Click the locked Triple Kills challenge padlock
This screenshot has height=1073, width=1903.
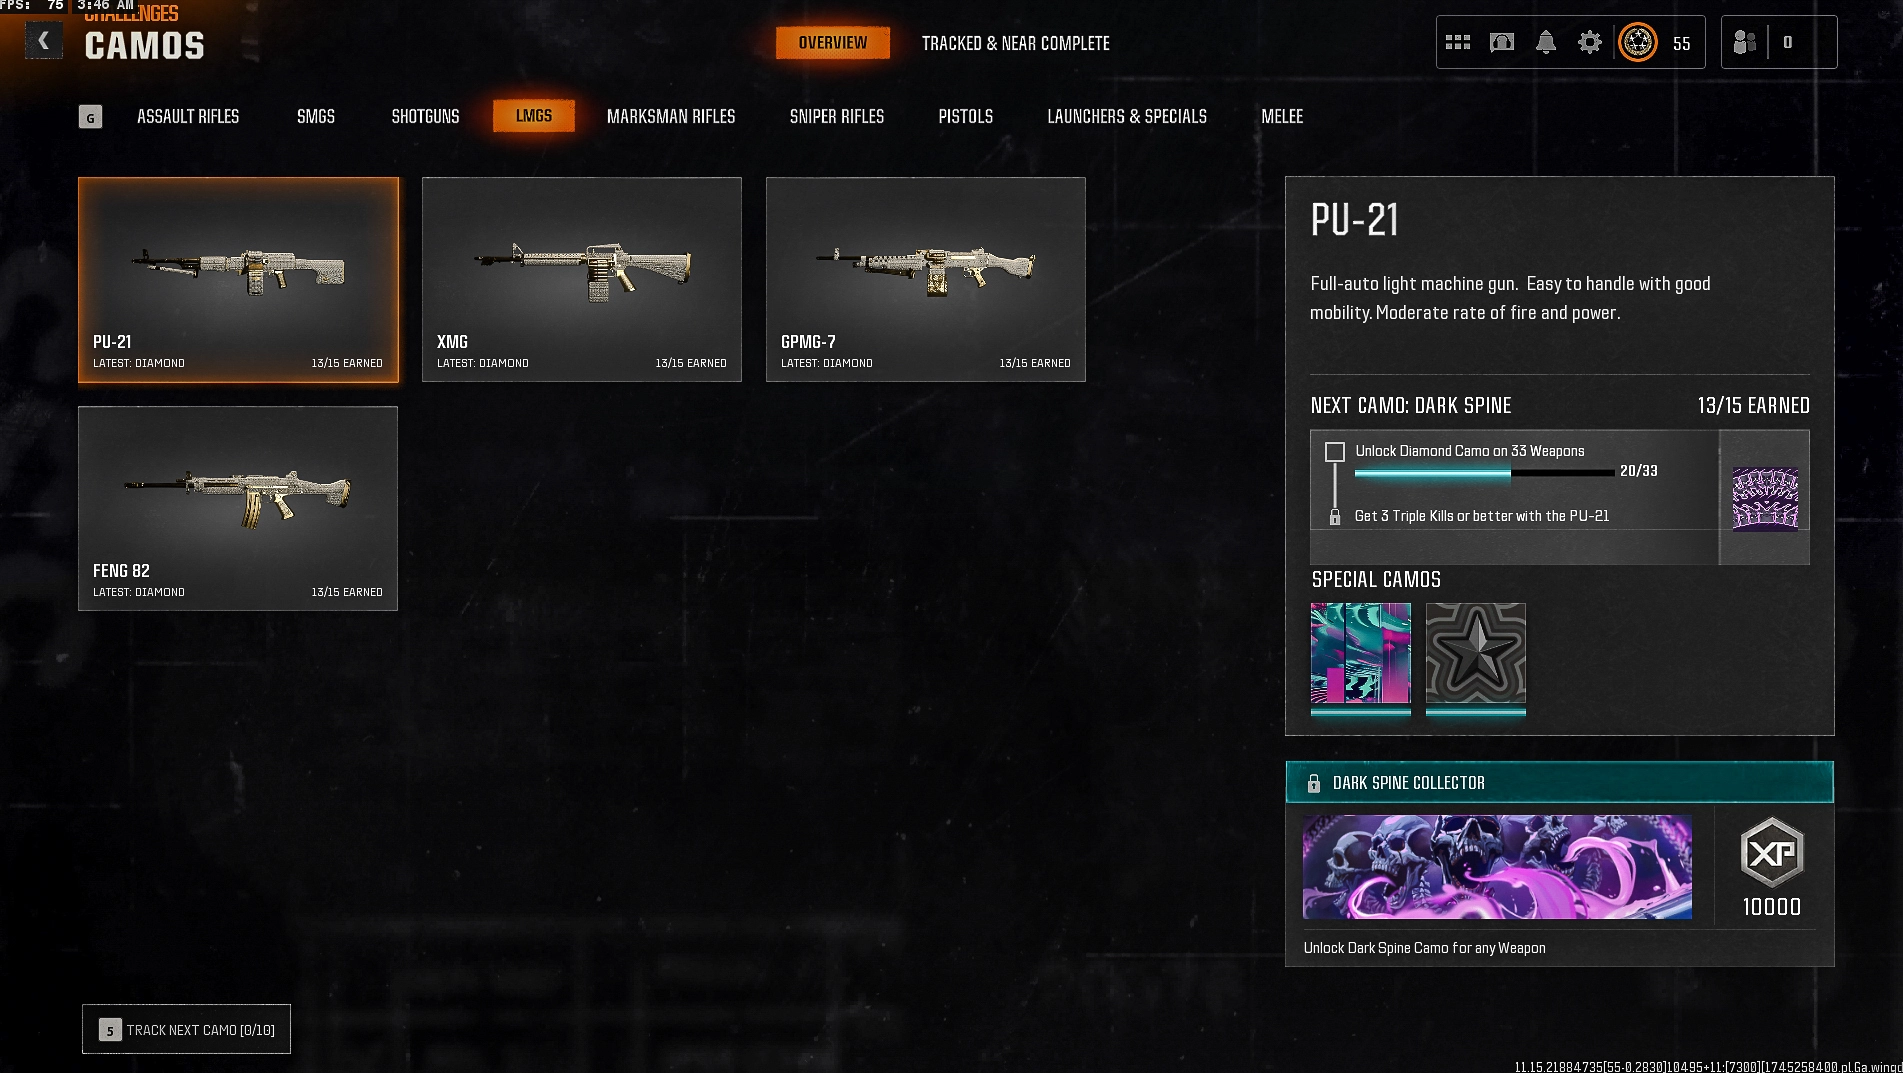(x=1334, y=516)
